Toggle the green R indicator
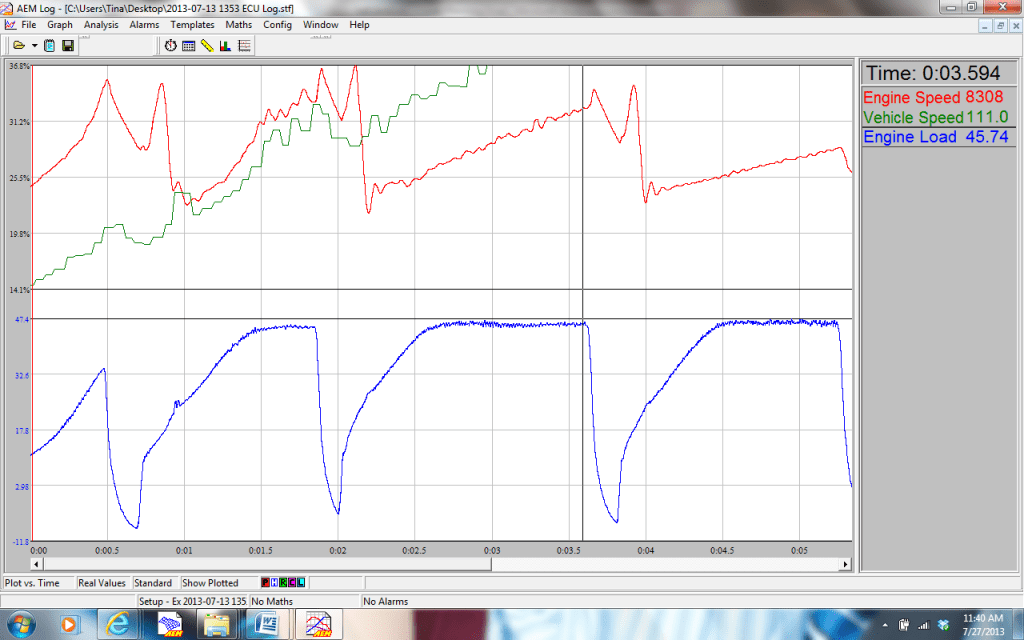Screen dimensions: 1024x640 (283, 583)
